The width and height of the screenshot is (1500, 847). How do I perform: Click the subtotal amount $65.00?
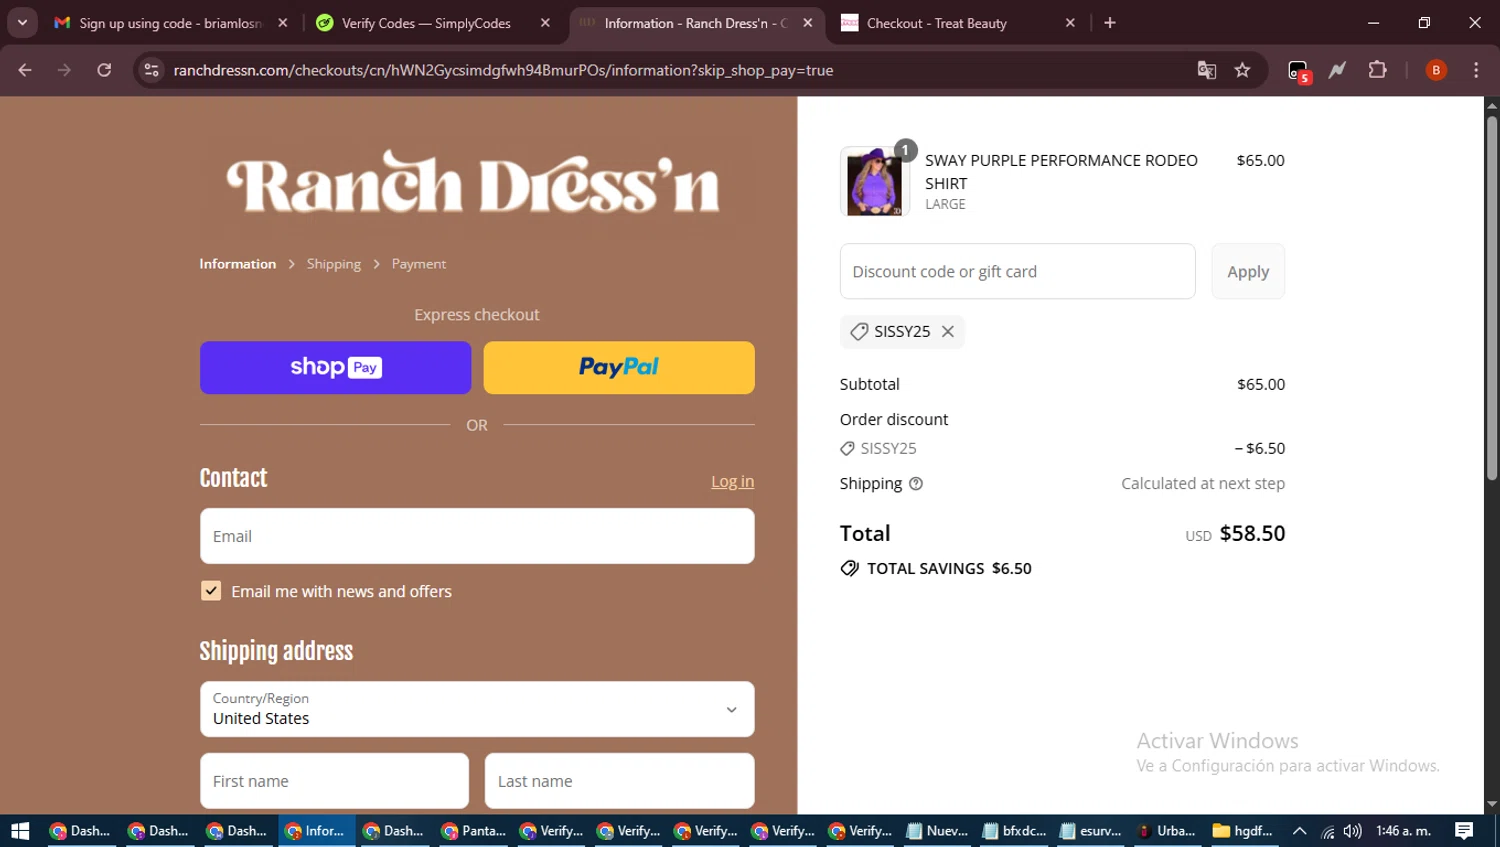(1261, 384)
